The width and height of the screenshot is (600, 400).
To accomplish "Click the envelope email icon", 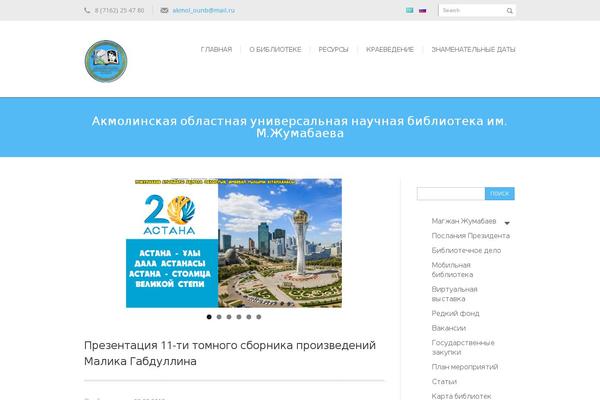I will pyautogui.click(x=164, y=10).
